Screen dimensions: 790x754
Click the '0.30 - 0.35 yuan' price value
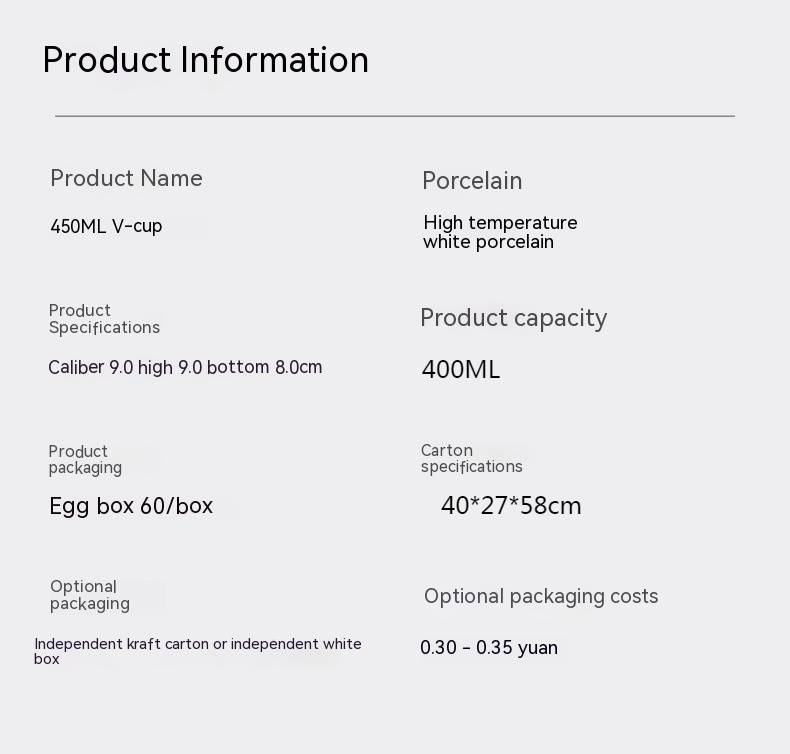click(489, 648)
